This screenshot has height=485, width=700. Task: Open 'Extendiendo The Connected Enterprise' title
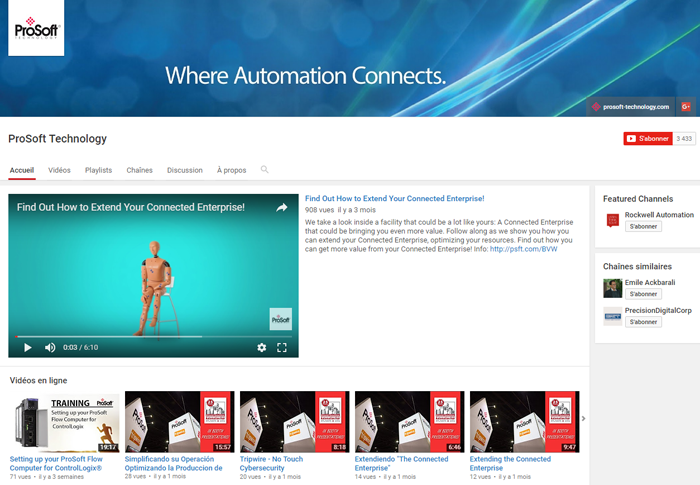tap(401, 464)
